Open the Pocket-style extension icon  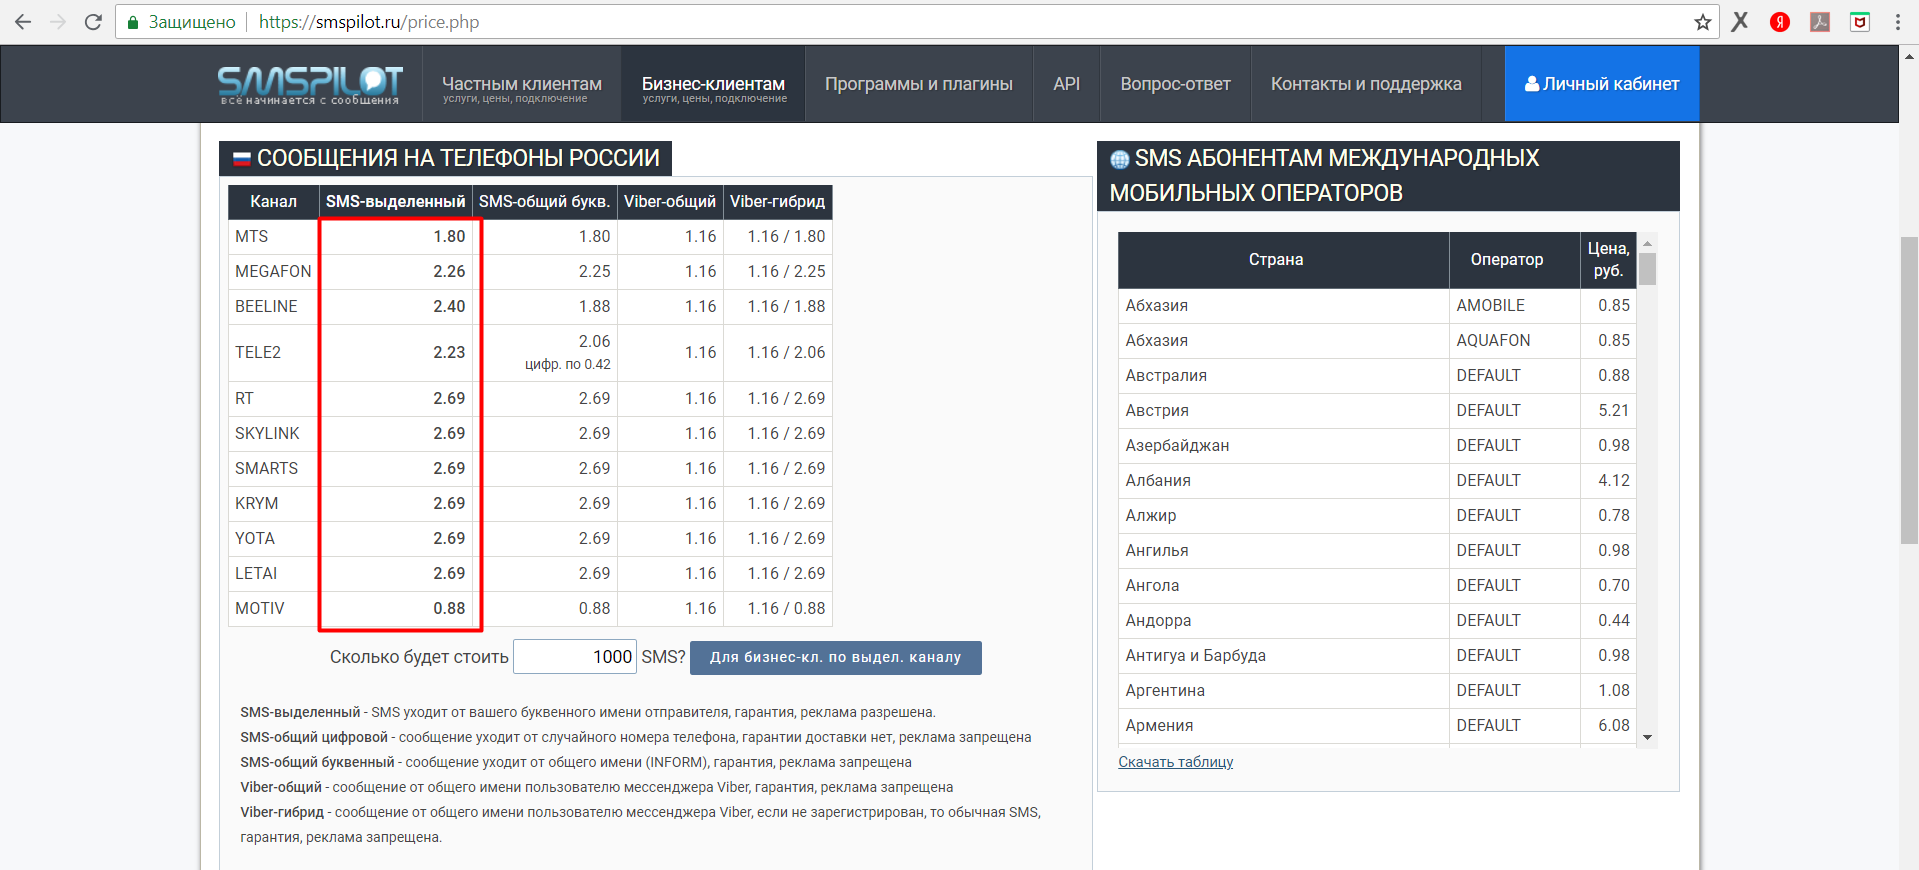(1860, 22)
